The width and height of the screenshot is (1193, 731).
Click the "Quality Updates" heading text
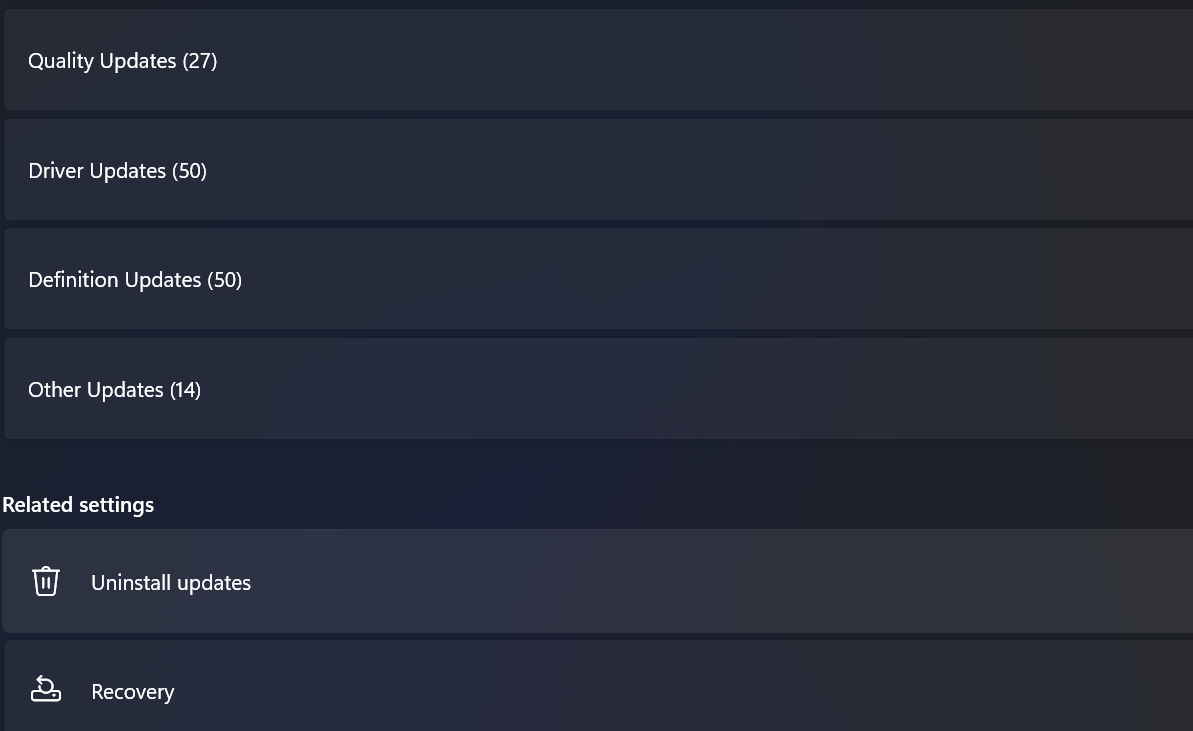[x=102, y=61]
